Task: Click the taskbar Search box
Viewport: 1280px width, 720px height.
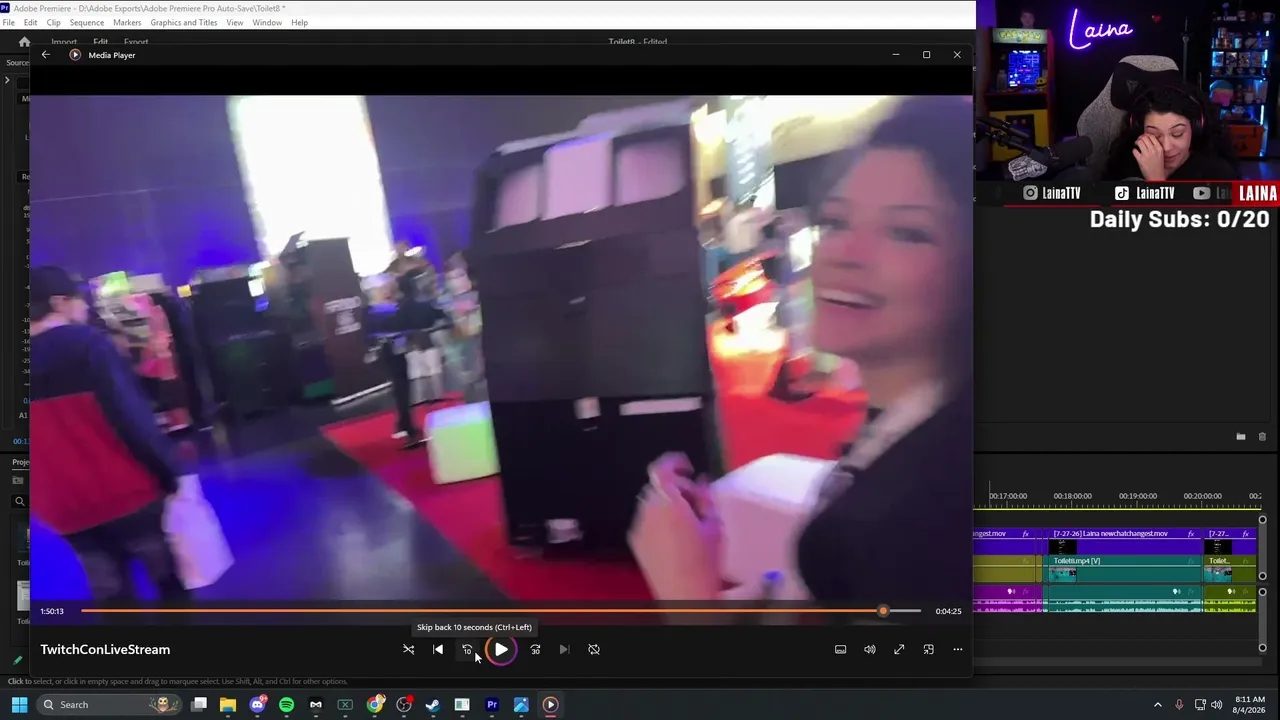Action: tap(108, 705)
